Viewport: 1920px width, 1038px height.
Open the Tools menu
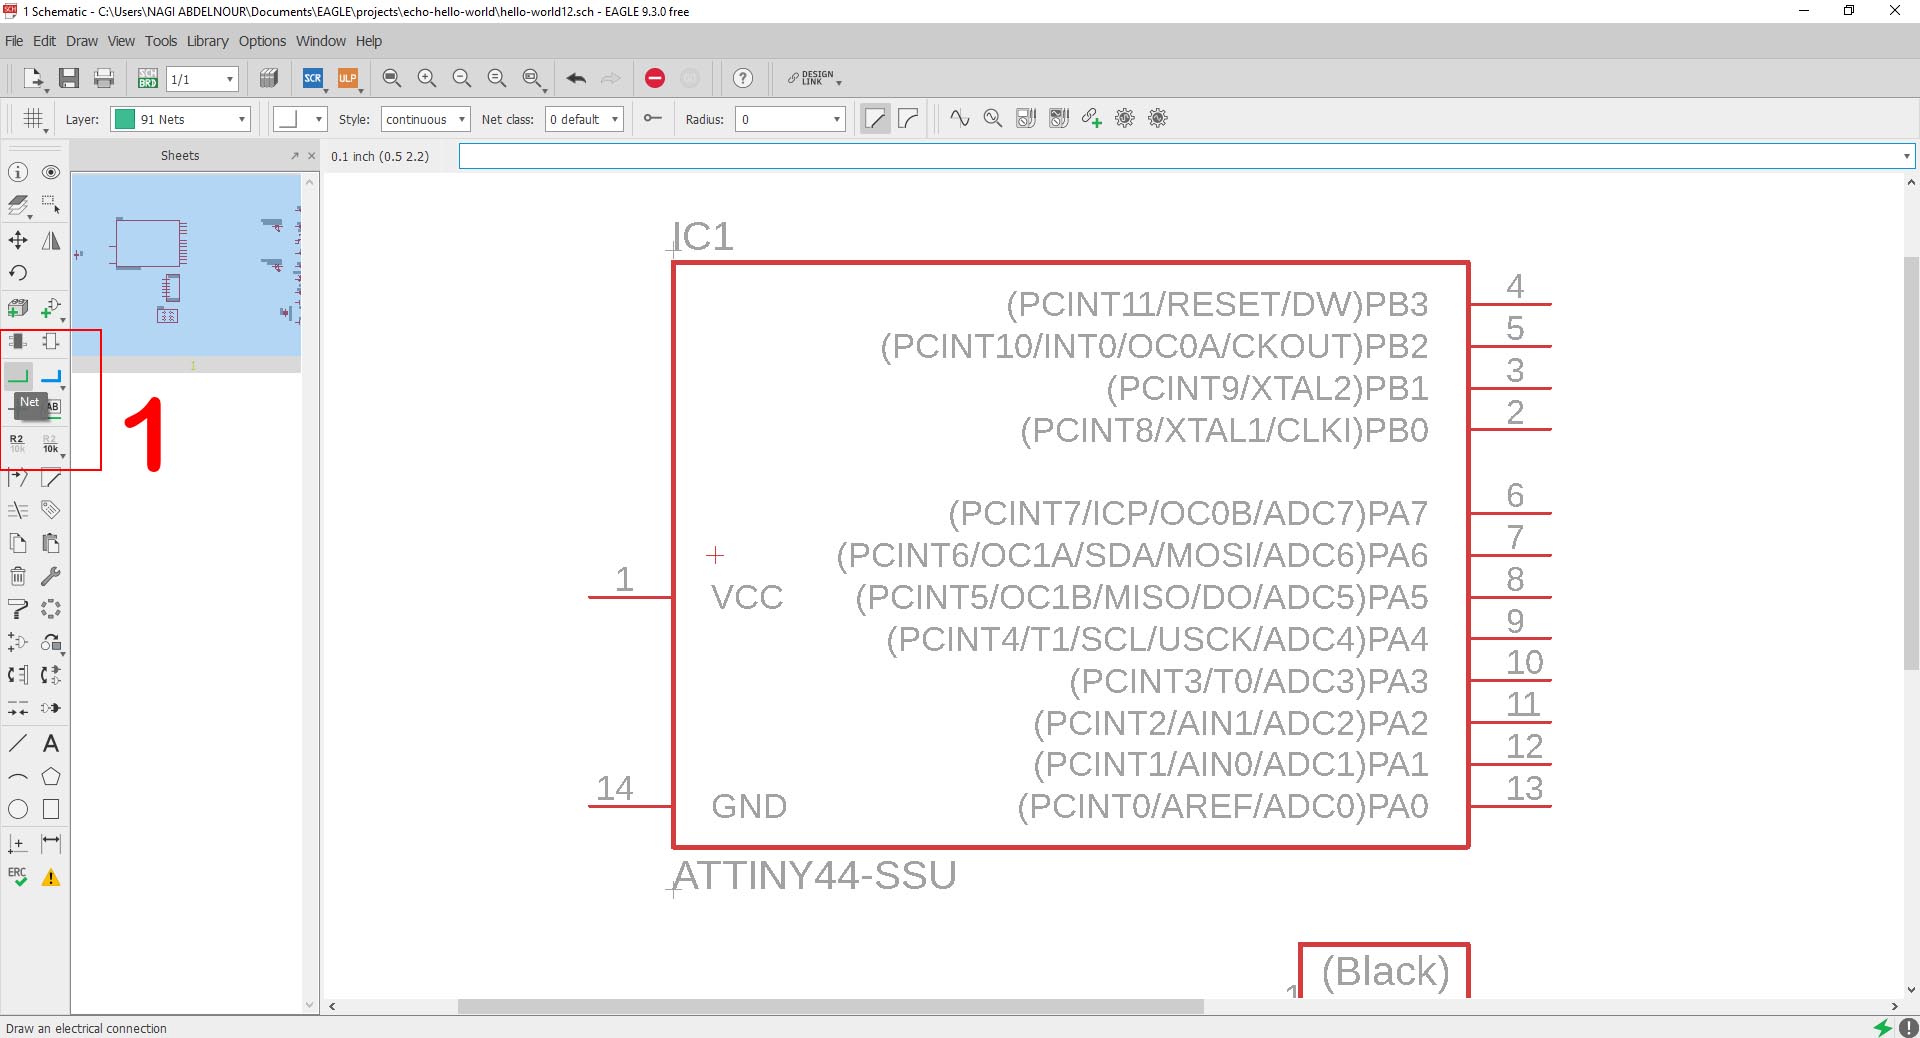click(x=161, y=41)
